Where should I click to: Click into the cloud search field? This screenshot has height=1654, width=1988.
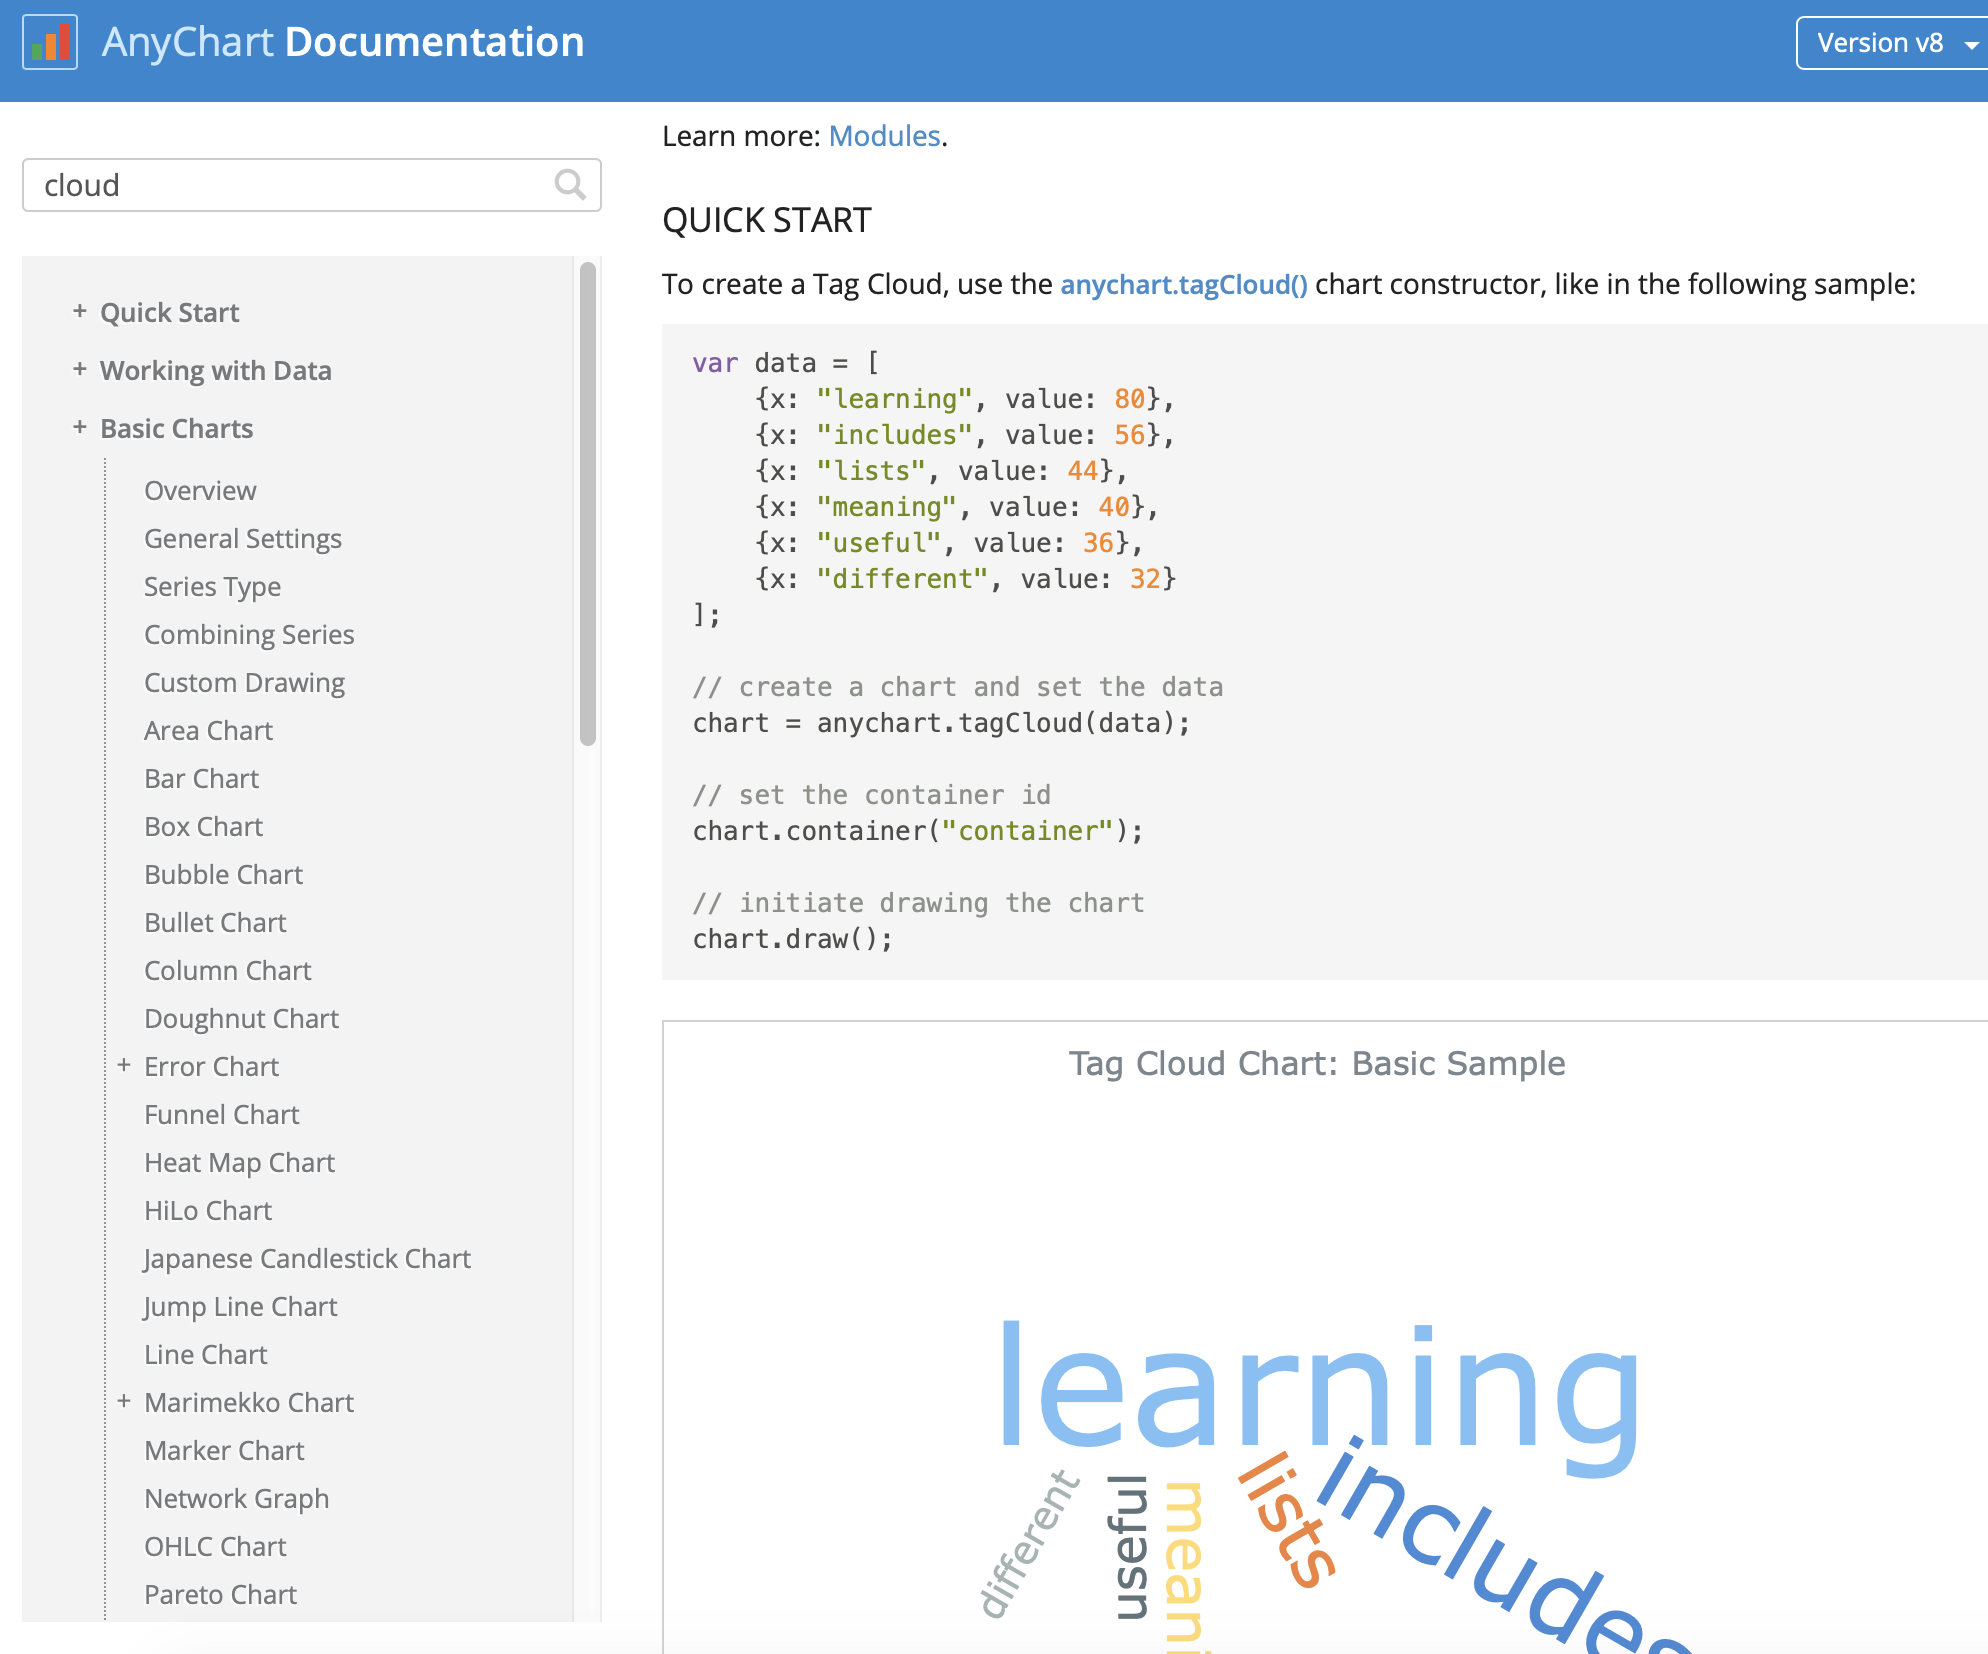(x=290, y=185)
